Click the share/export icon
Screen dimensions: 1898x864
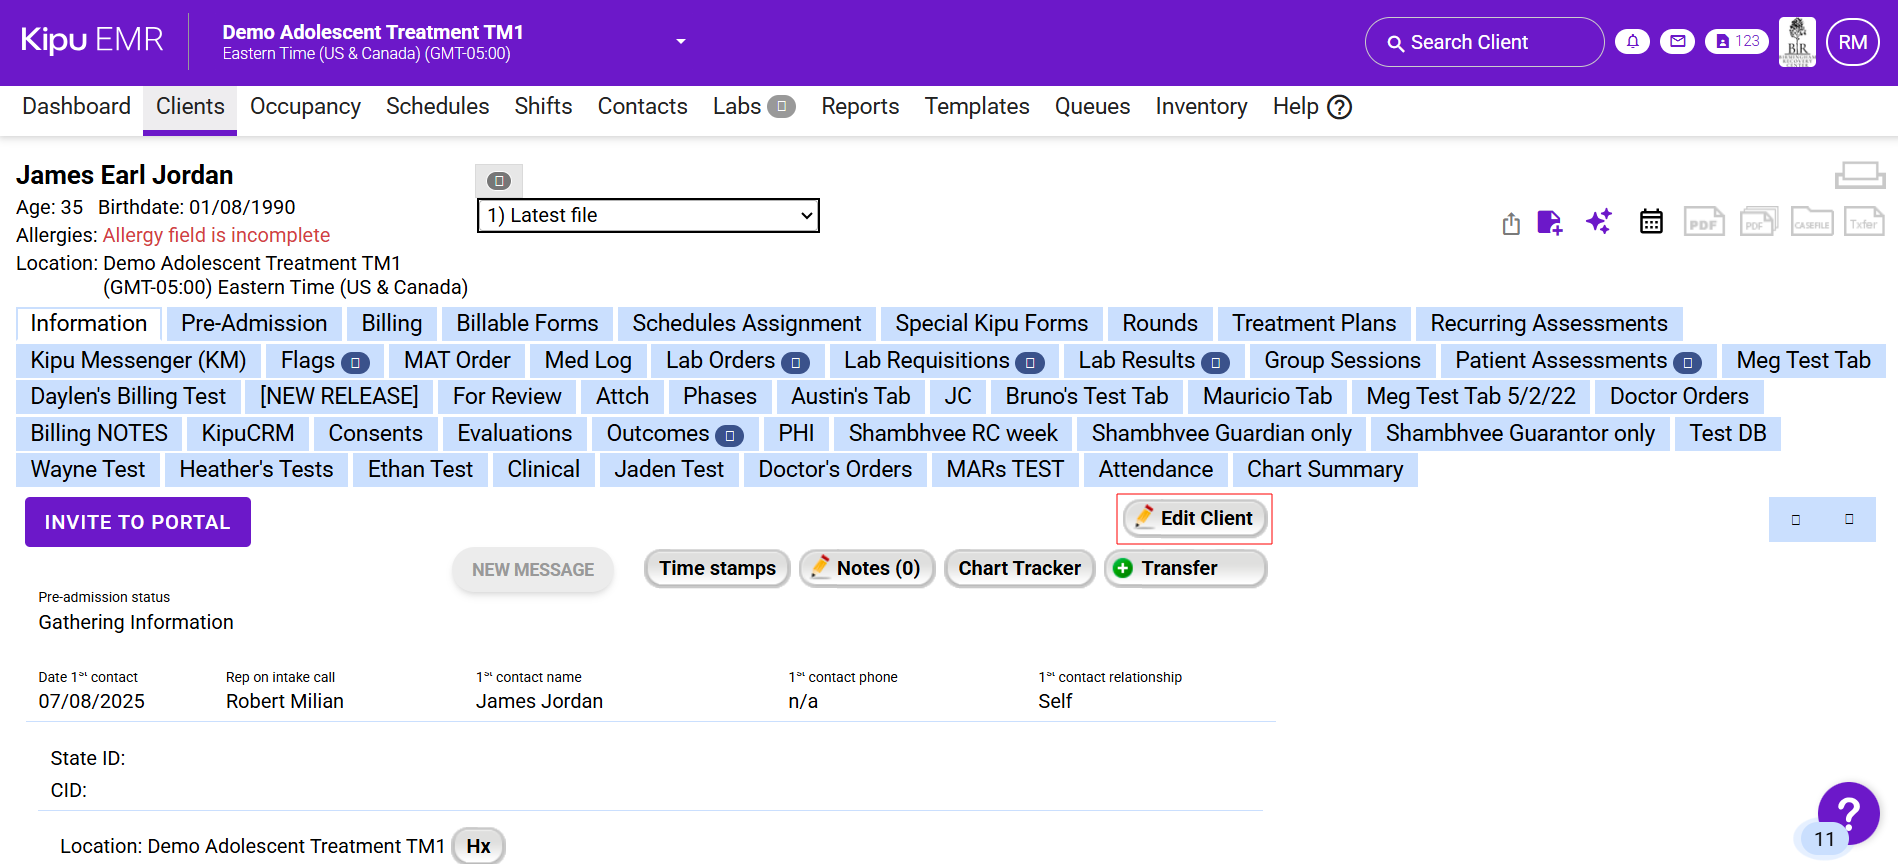point(1511,223)
